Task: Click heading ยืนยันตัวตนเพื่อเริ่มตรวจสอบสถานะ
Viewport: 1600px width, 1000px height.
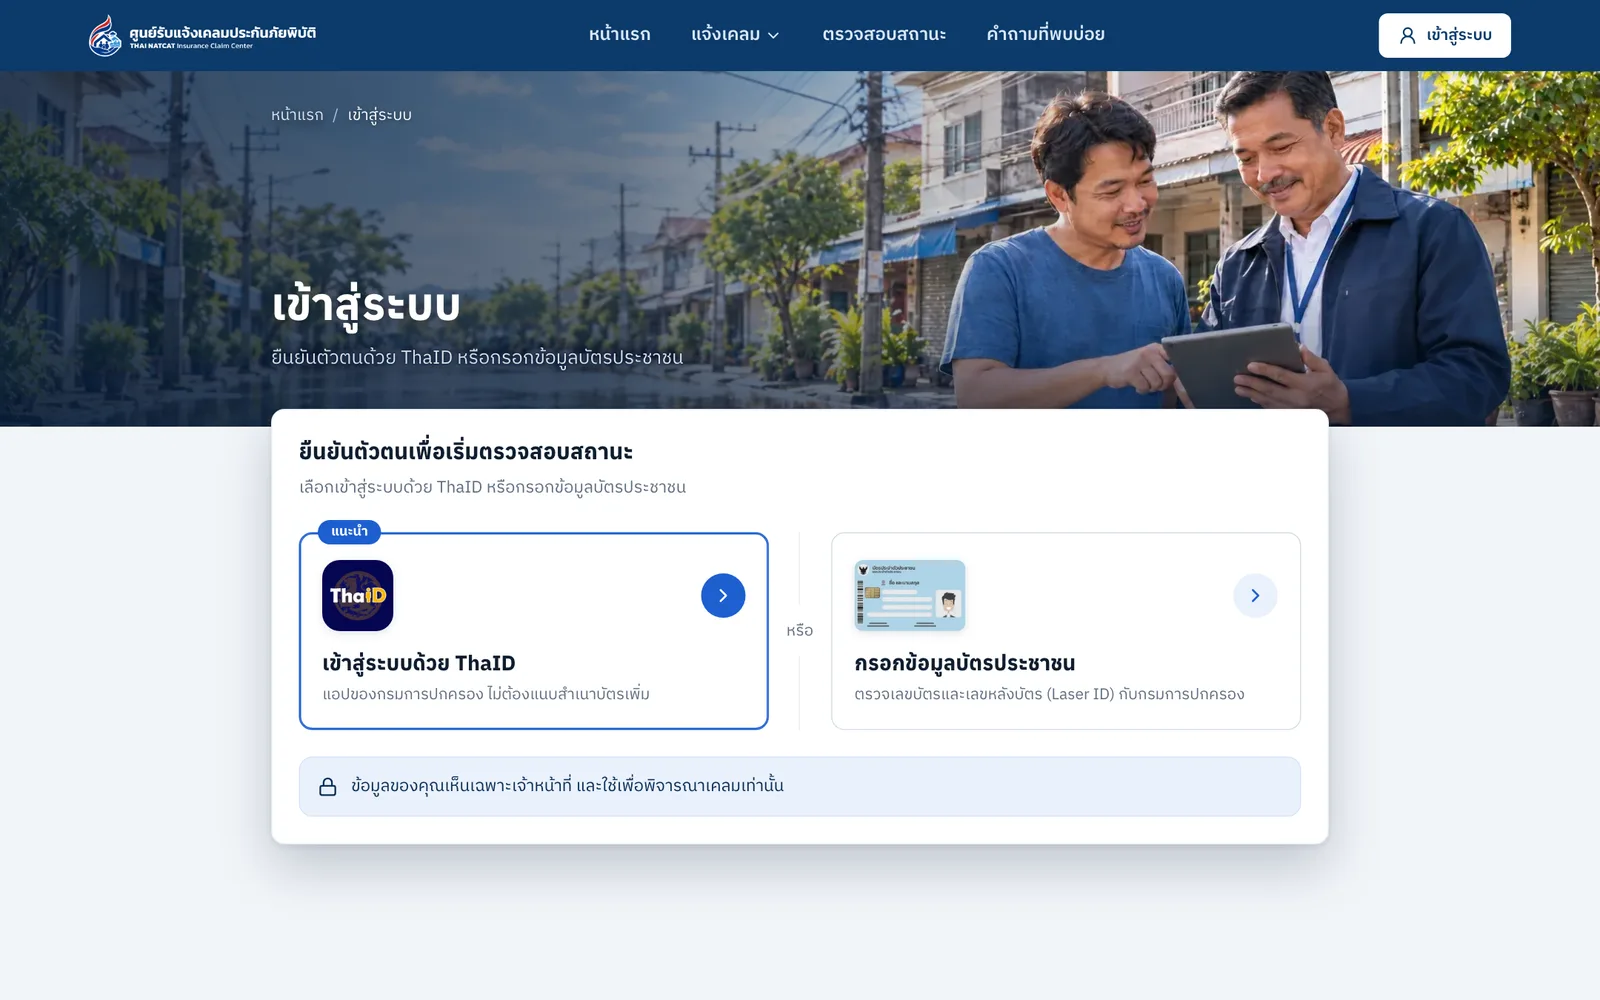Action: [x=466, y=451]
